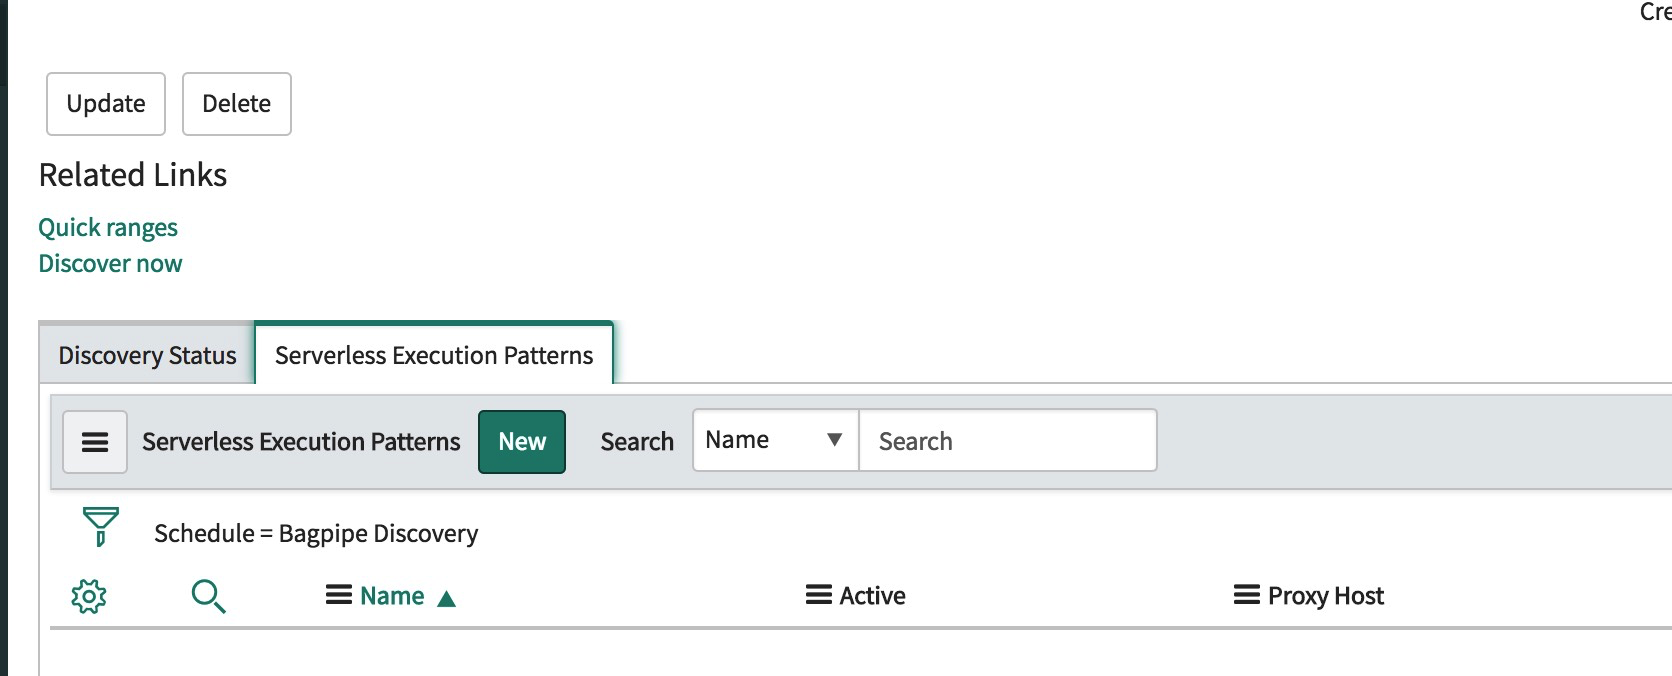Open the personalize list gear icon

(x=89, y=596)
